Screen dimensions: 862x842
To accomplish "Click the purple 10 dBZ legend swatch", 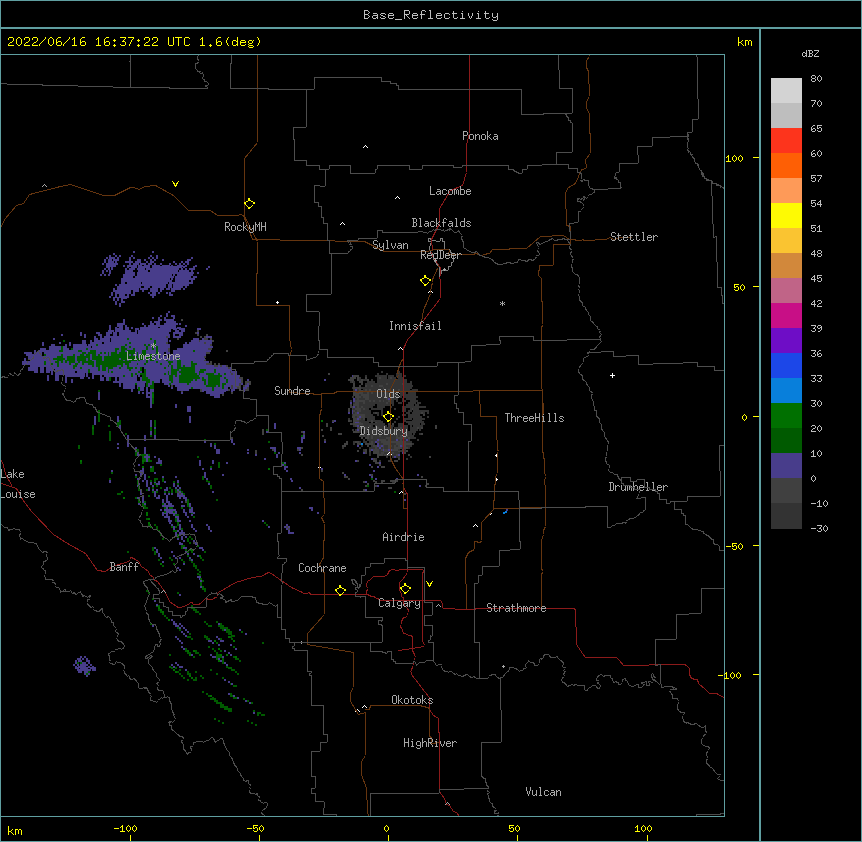I will (786, 466).
